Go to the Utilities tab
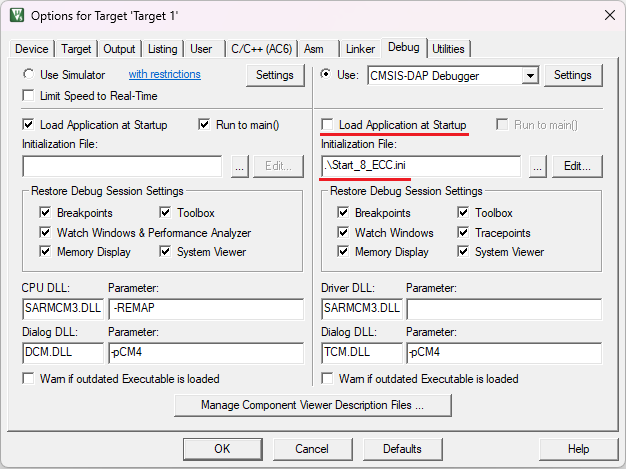Viewport: 626px width, 469px height. (448, 49)
